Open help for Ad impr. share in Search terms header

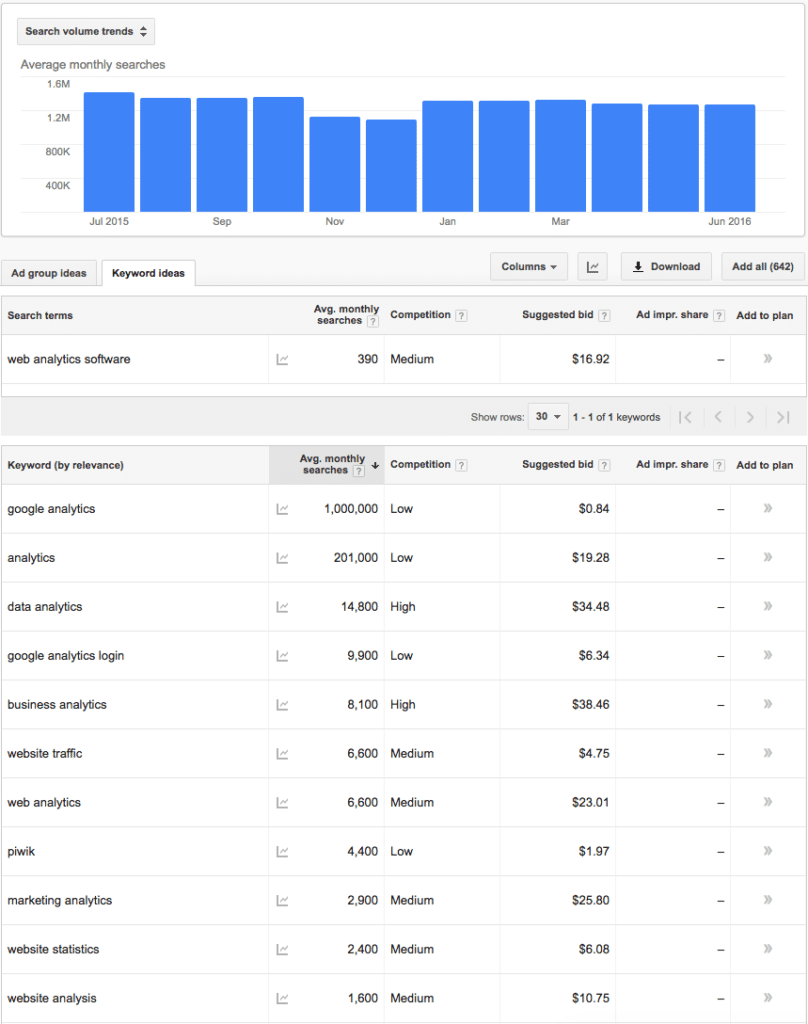pos(719,315)
